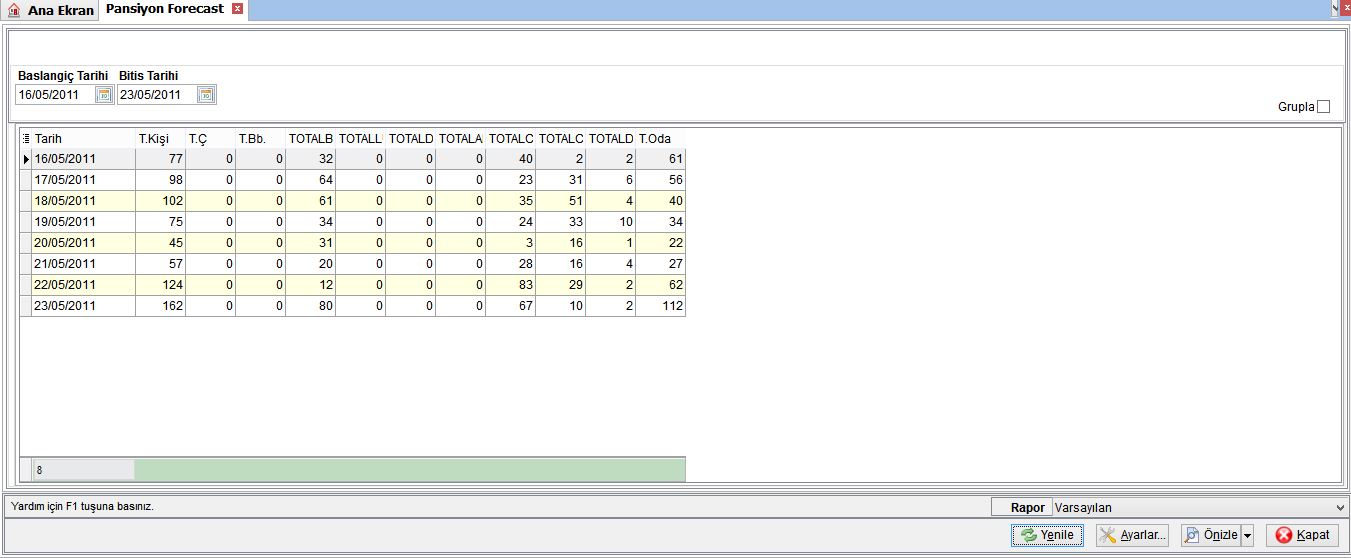The width and height of the screenshot is (1351, 558).
Task: Expand the Önizle dropdown arrow
Action: [1247, 535]
